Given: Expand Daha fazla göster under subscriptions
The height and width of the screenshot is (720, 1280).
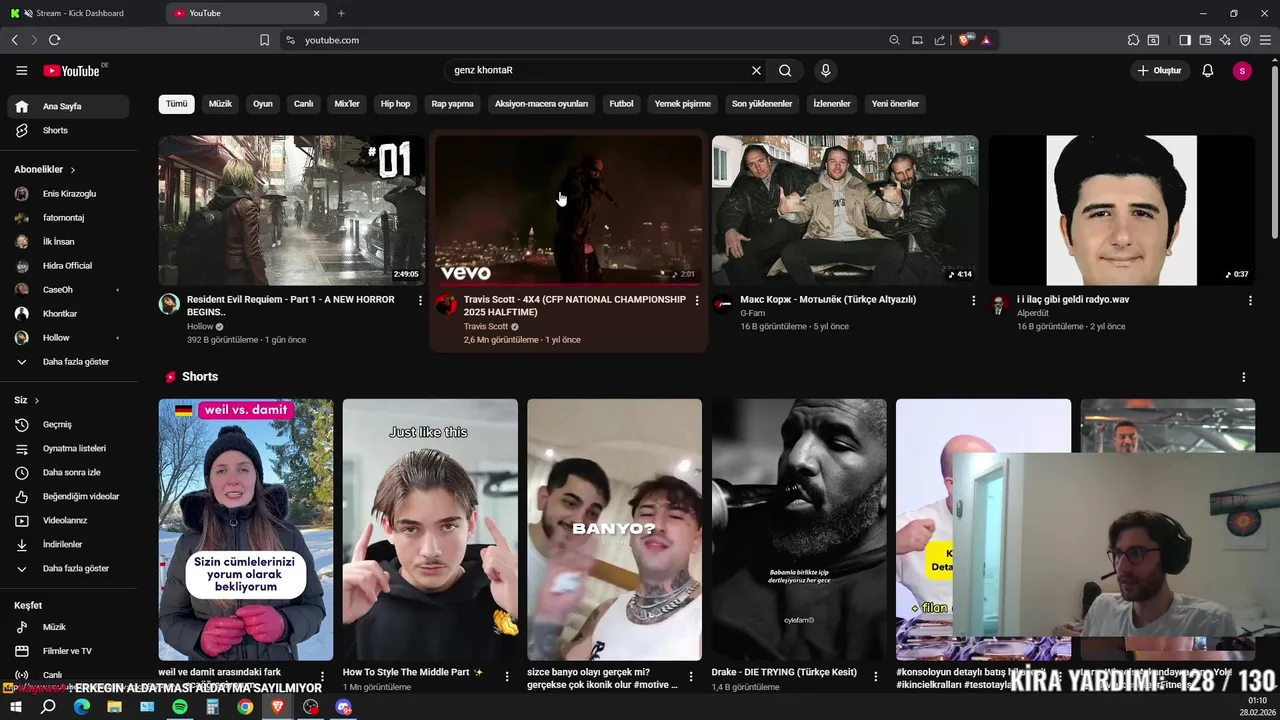Looking at the screenshot, I should pyautogui.click(x=68, y=361).
